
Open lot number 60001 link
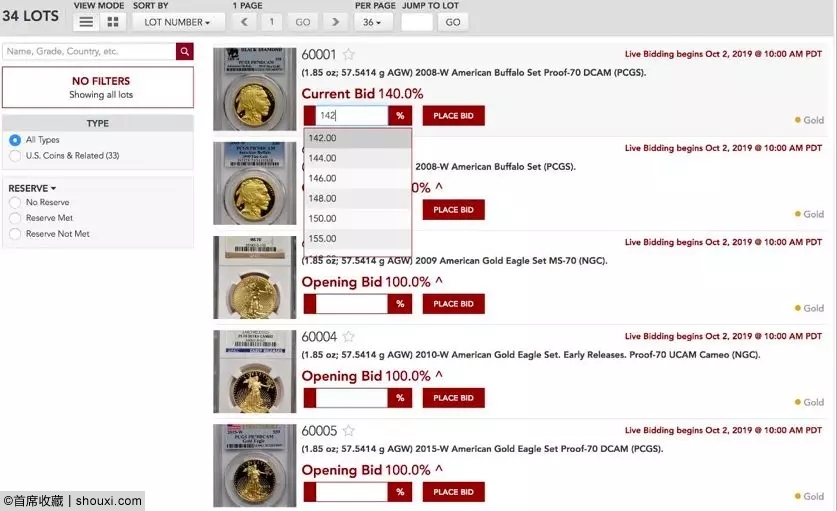[x=319, y=54]
